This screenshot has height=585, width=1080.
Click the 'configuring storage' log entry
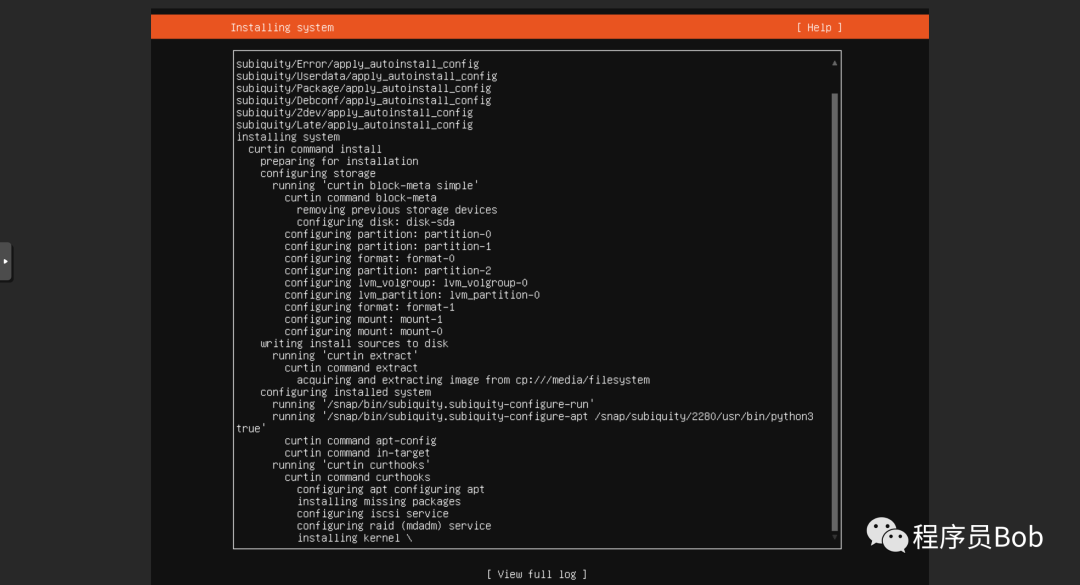point(318,174)
